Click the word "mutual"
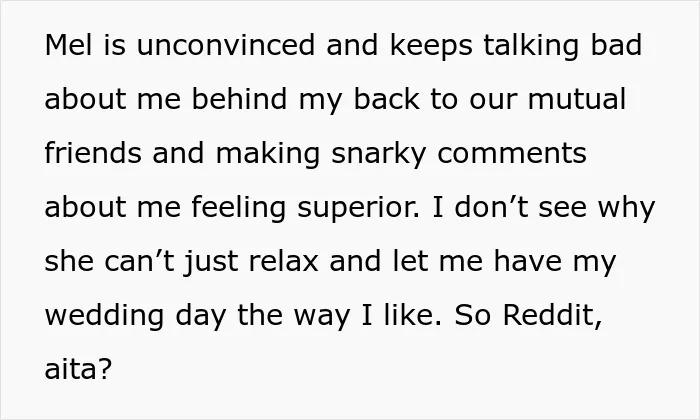The image size is (700, 420). (x=577, y=99)
